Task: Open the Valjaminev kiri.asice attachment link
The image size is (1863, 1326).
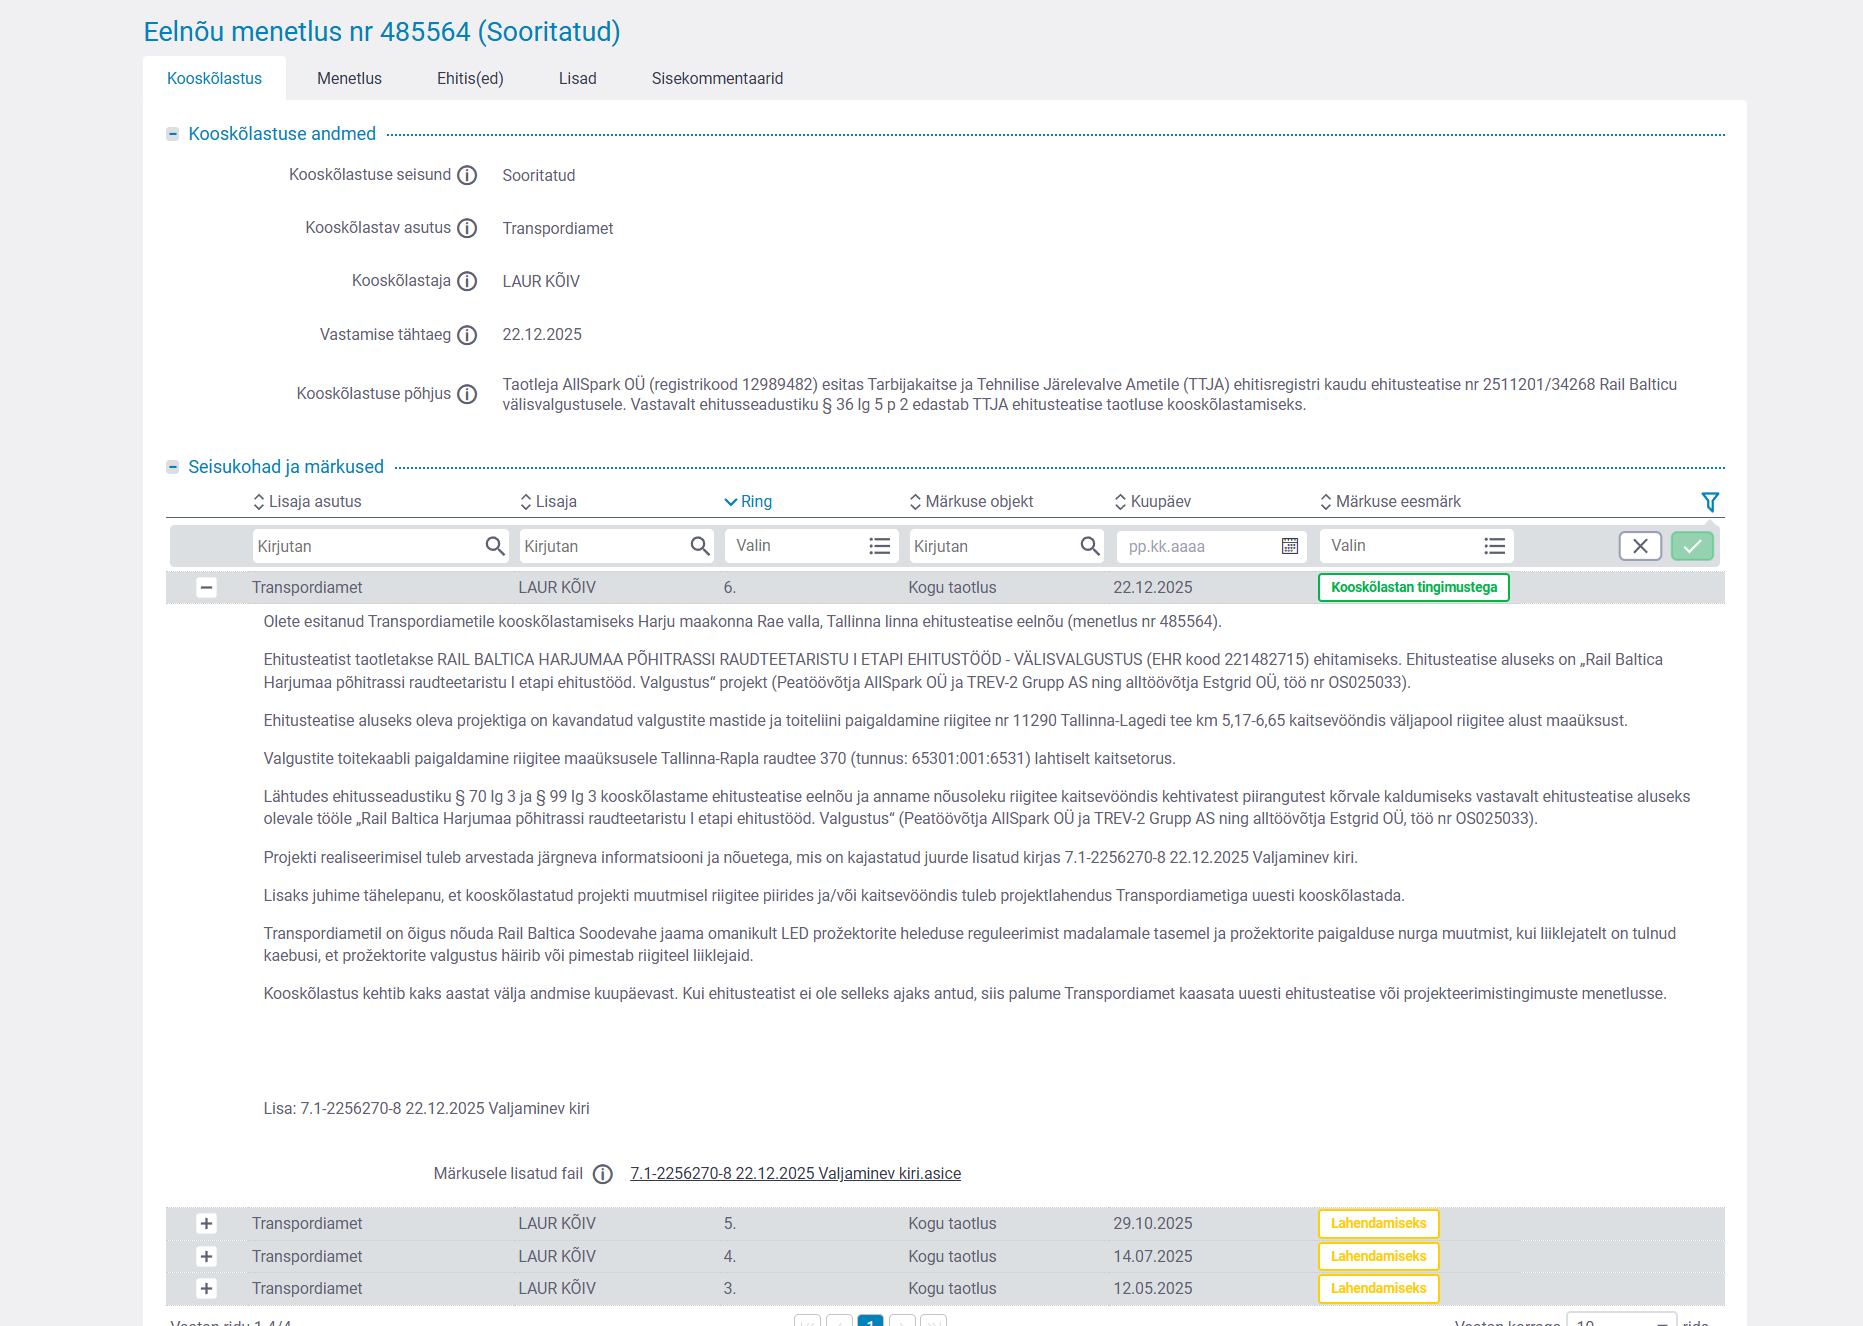Action: click(x=795, y=1174)
